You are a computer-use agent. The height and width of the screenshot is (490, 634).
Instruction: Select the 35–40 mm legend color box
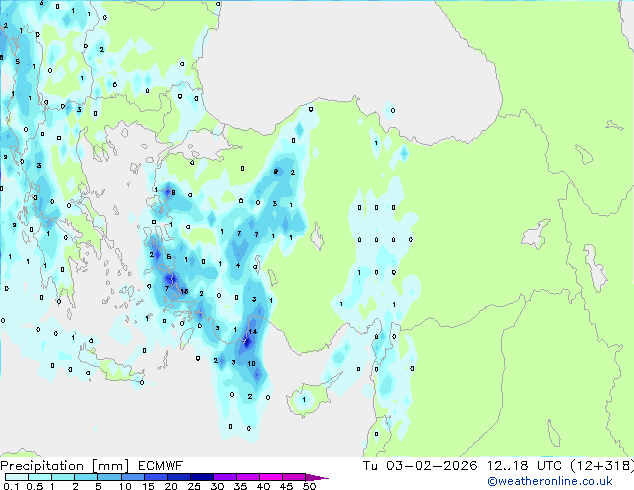tap(247, 477)
